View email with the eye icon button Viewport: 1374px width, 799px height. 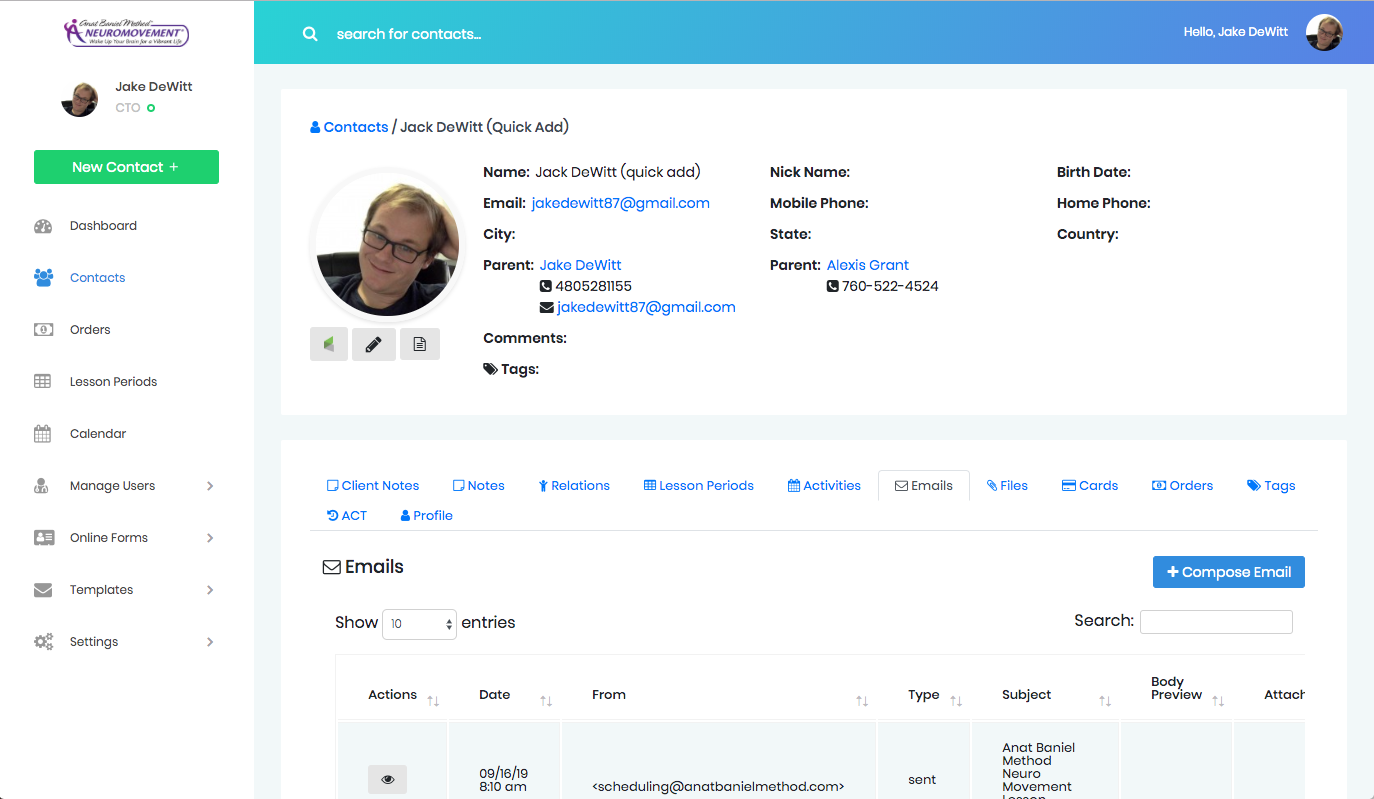pyautogui.click(x=387, y=779)
